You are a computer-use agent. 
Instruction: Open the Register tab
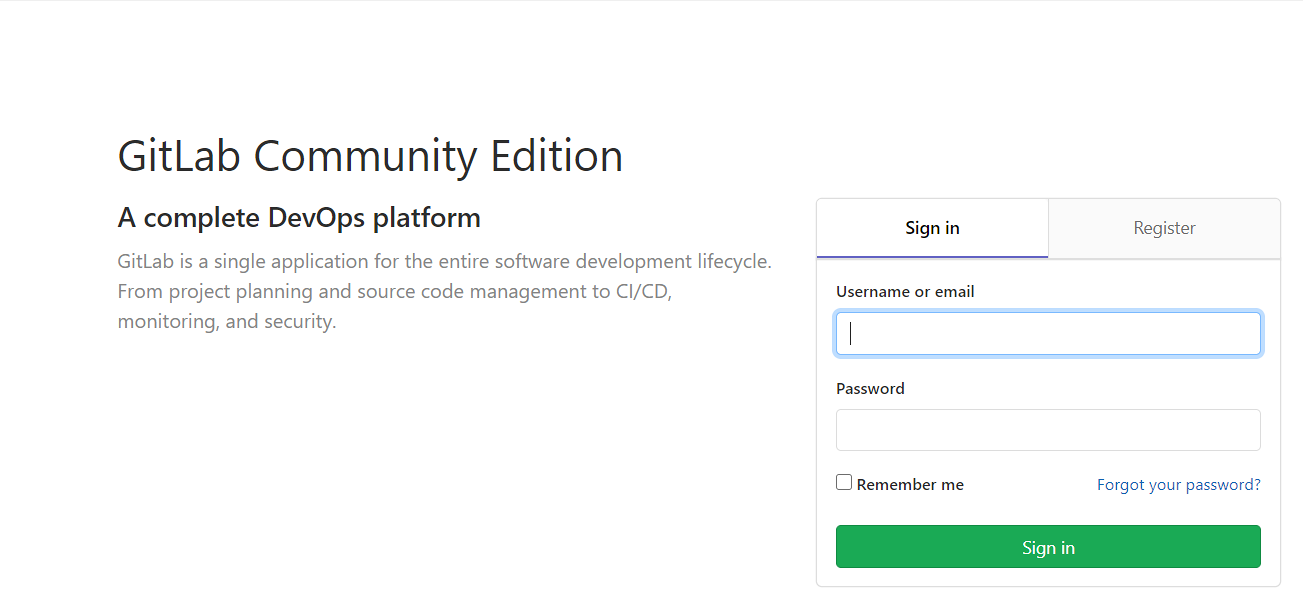pyautogui.click(x=1164, y=228)
